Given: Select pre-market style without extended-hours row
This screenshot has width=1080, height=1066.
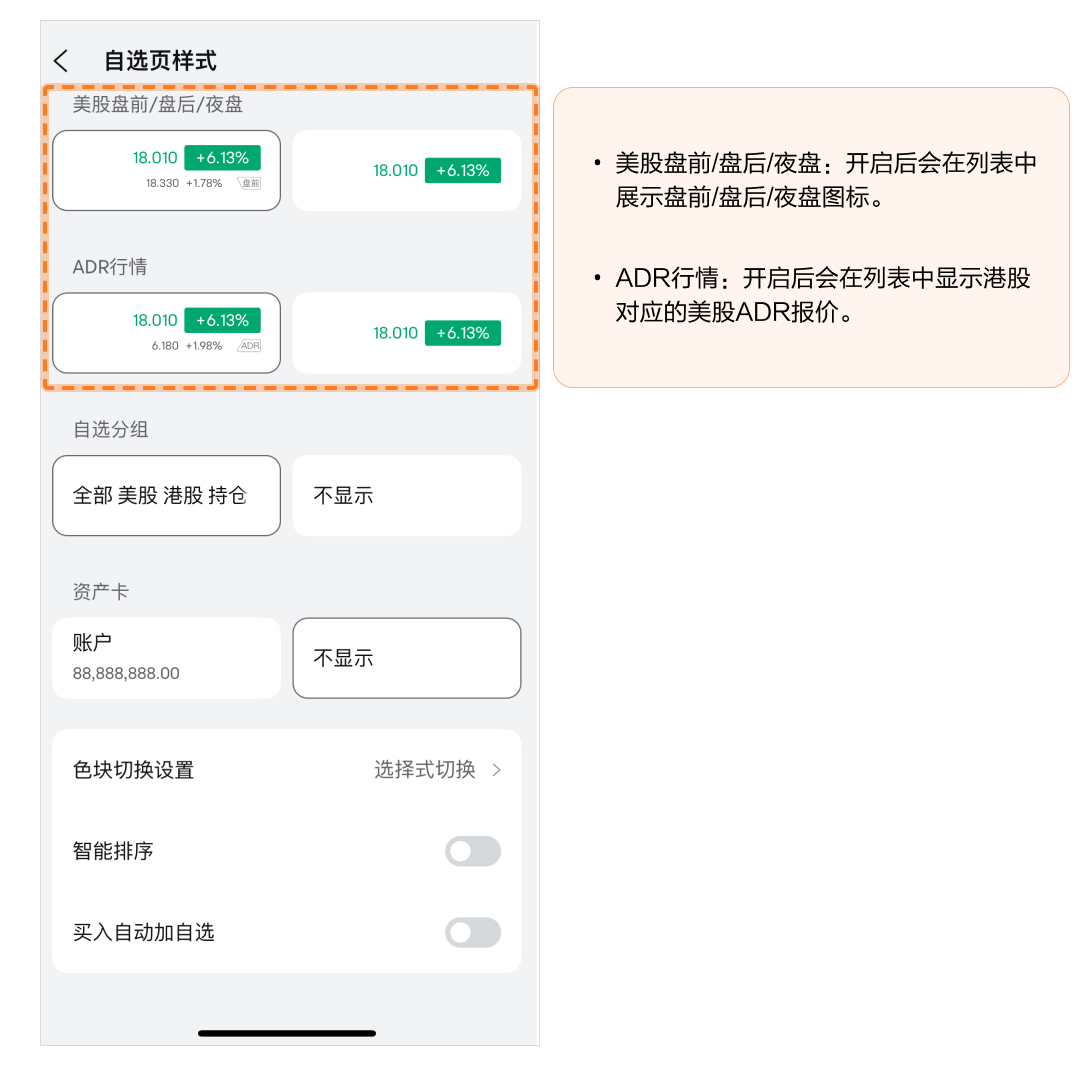Looking at the screenshot, I should [x=407, y=170].
